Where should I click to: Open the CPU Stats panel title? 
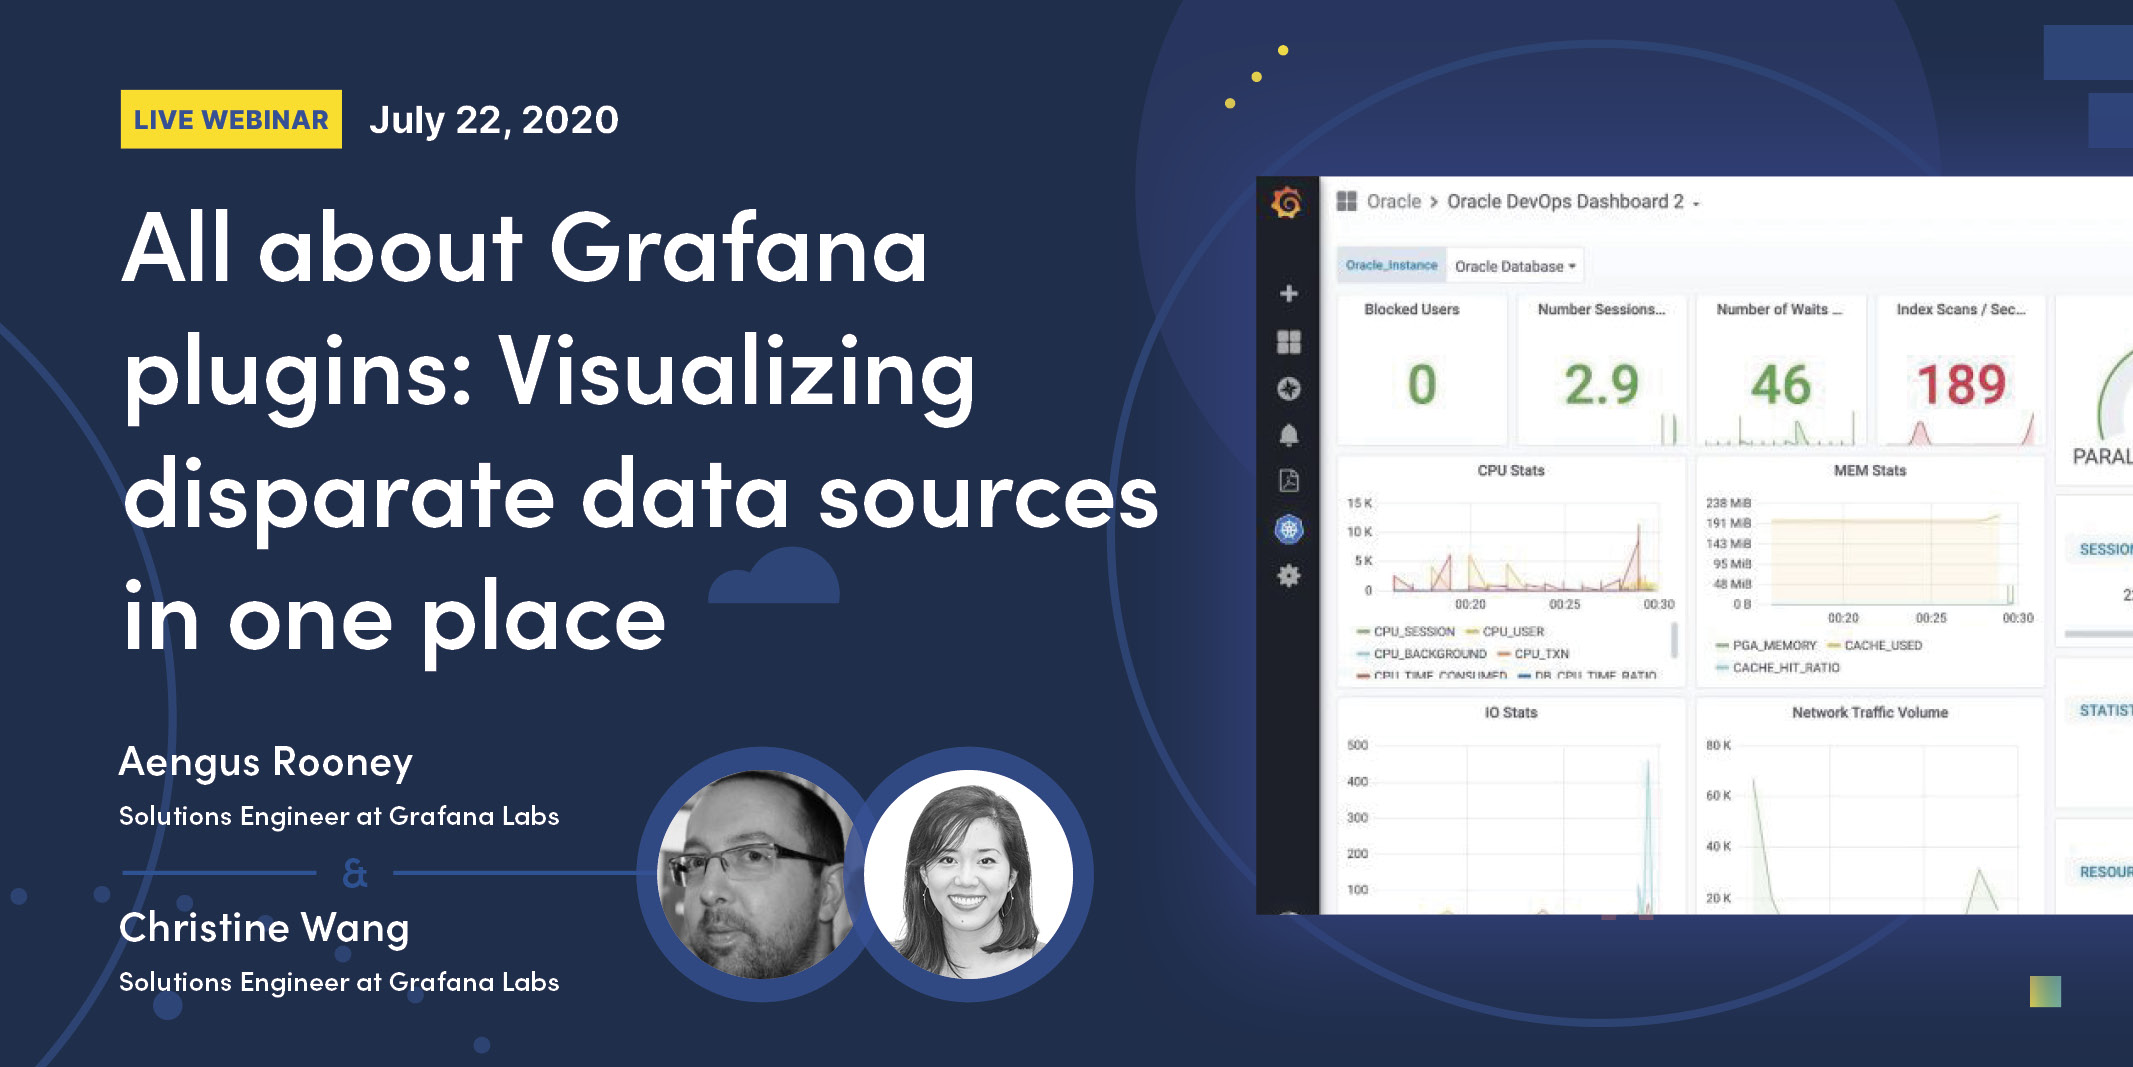(1511, 470)
